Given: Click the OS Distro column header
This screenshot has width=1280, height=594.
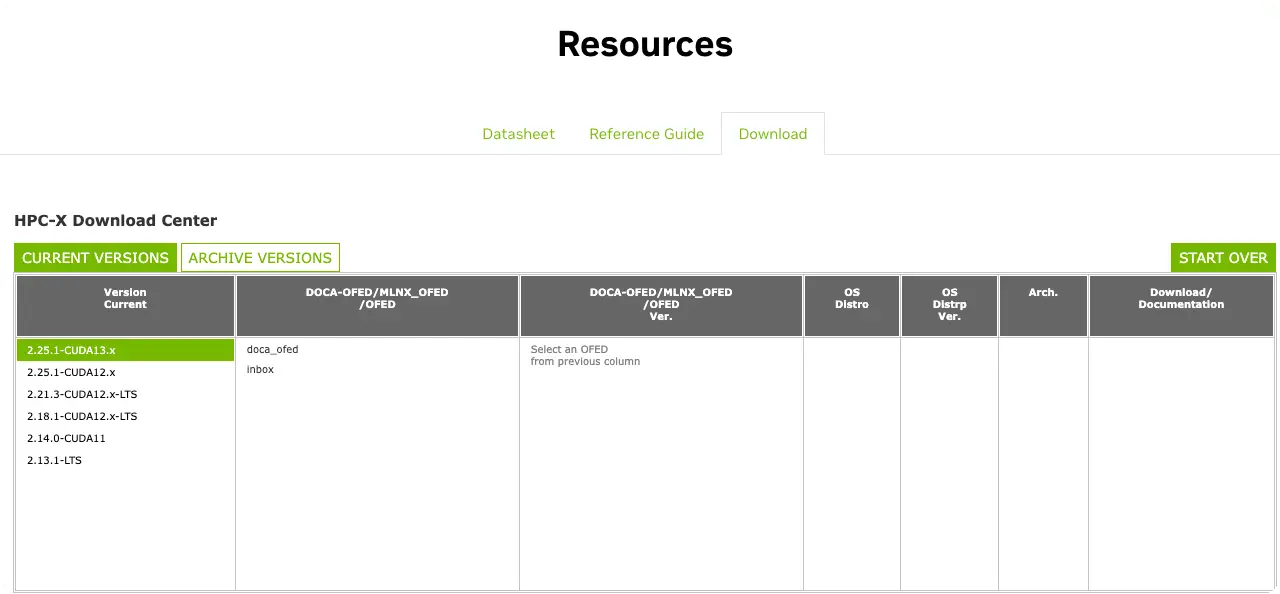Looking at the screenshot, I should [x=852, y=299].
